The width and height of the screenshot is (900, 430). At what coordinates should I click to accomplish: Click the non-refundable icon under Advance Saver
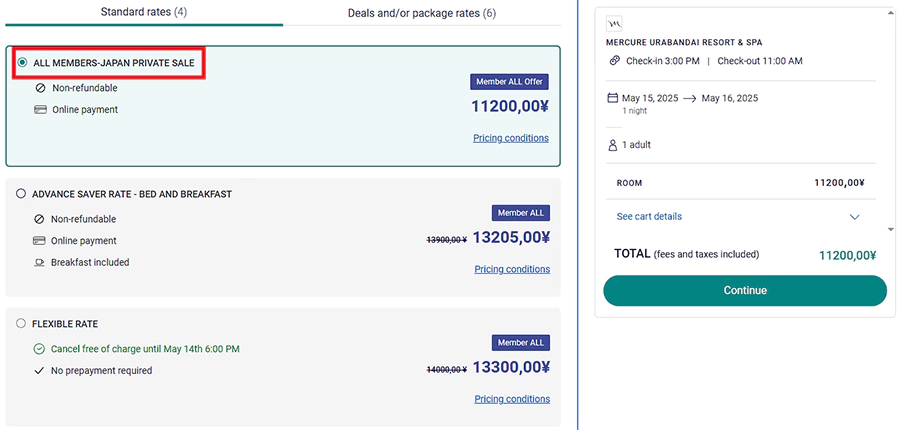coord(39,219)
